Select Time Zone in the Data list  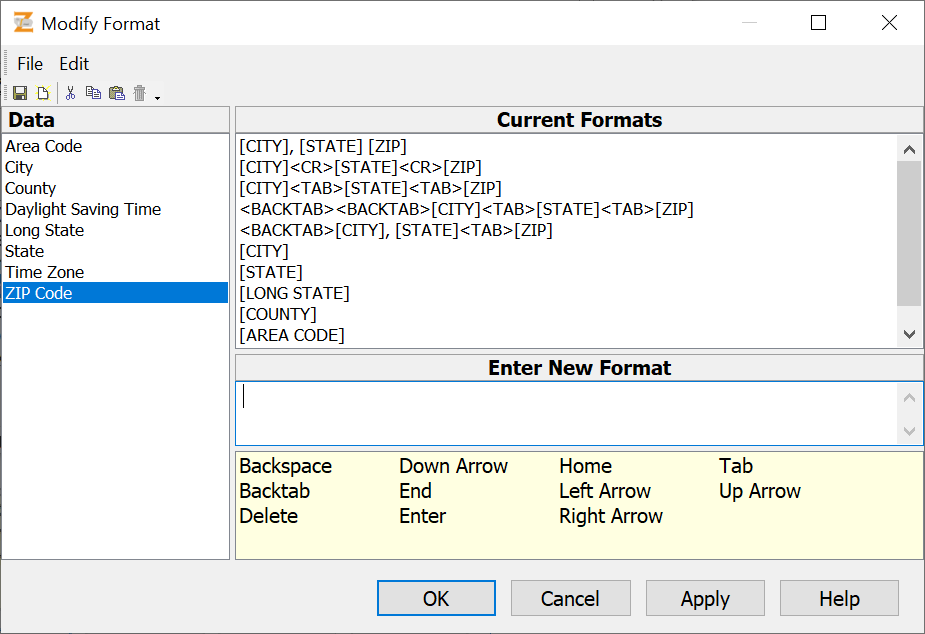pos(44,271)
